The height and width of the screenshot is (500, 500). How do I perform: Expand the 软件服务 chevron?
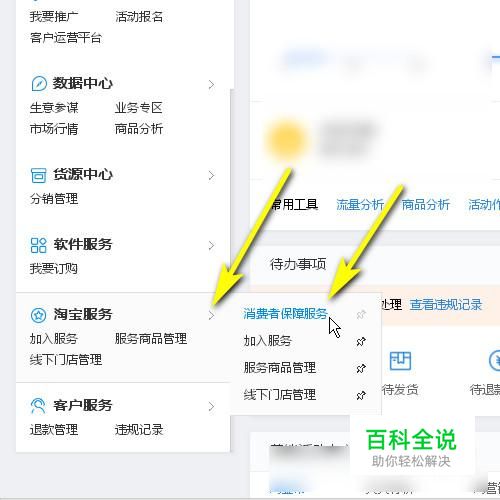(x=211, y=246)
